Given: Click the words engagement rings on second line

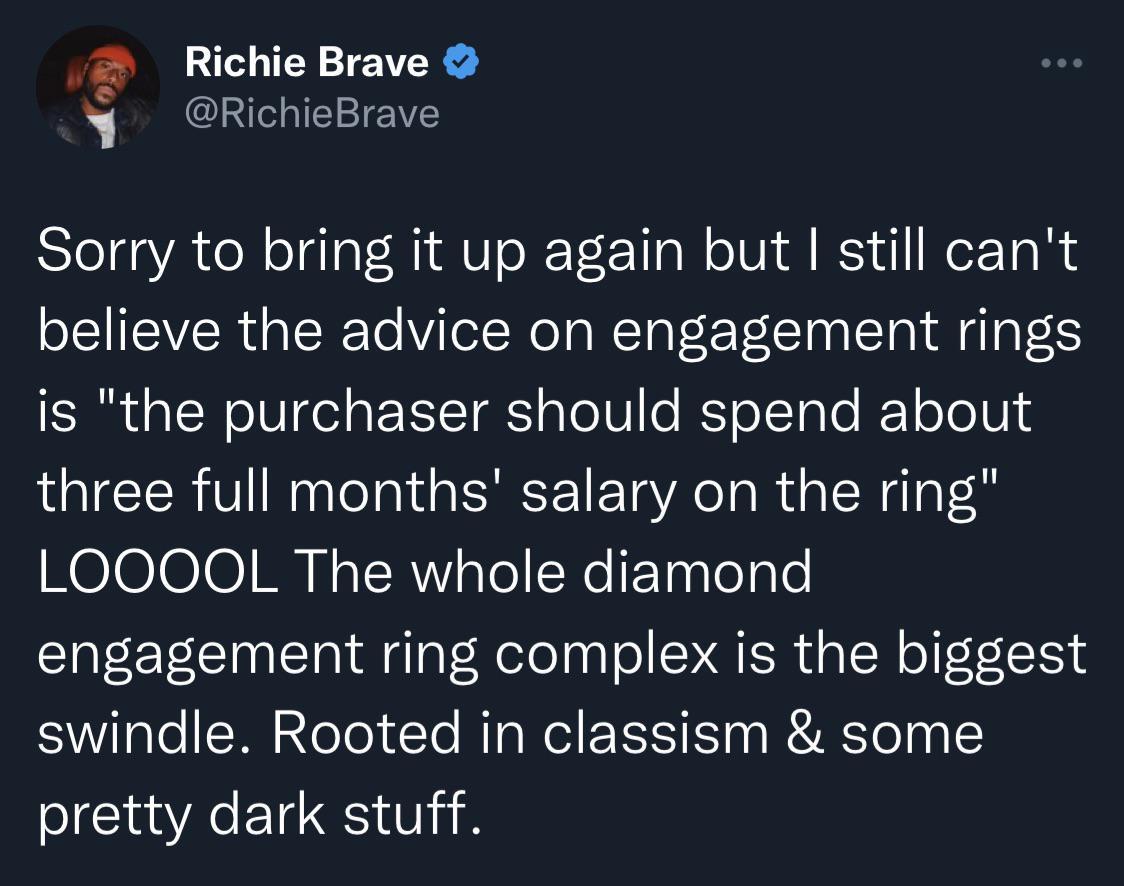Looking at the screenshot, I should (846, 334).
